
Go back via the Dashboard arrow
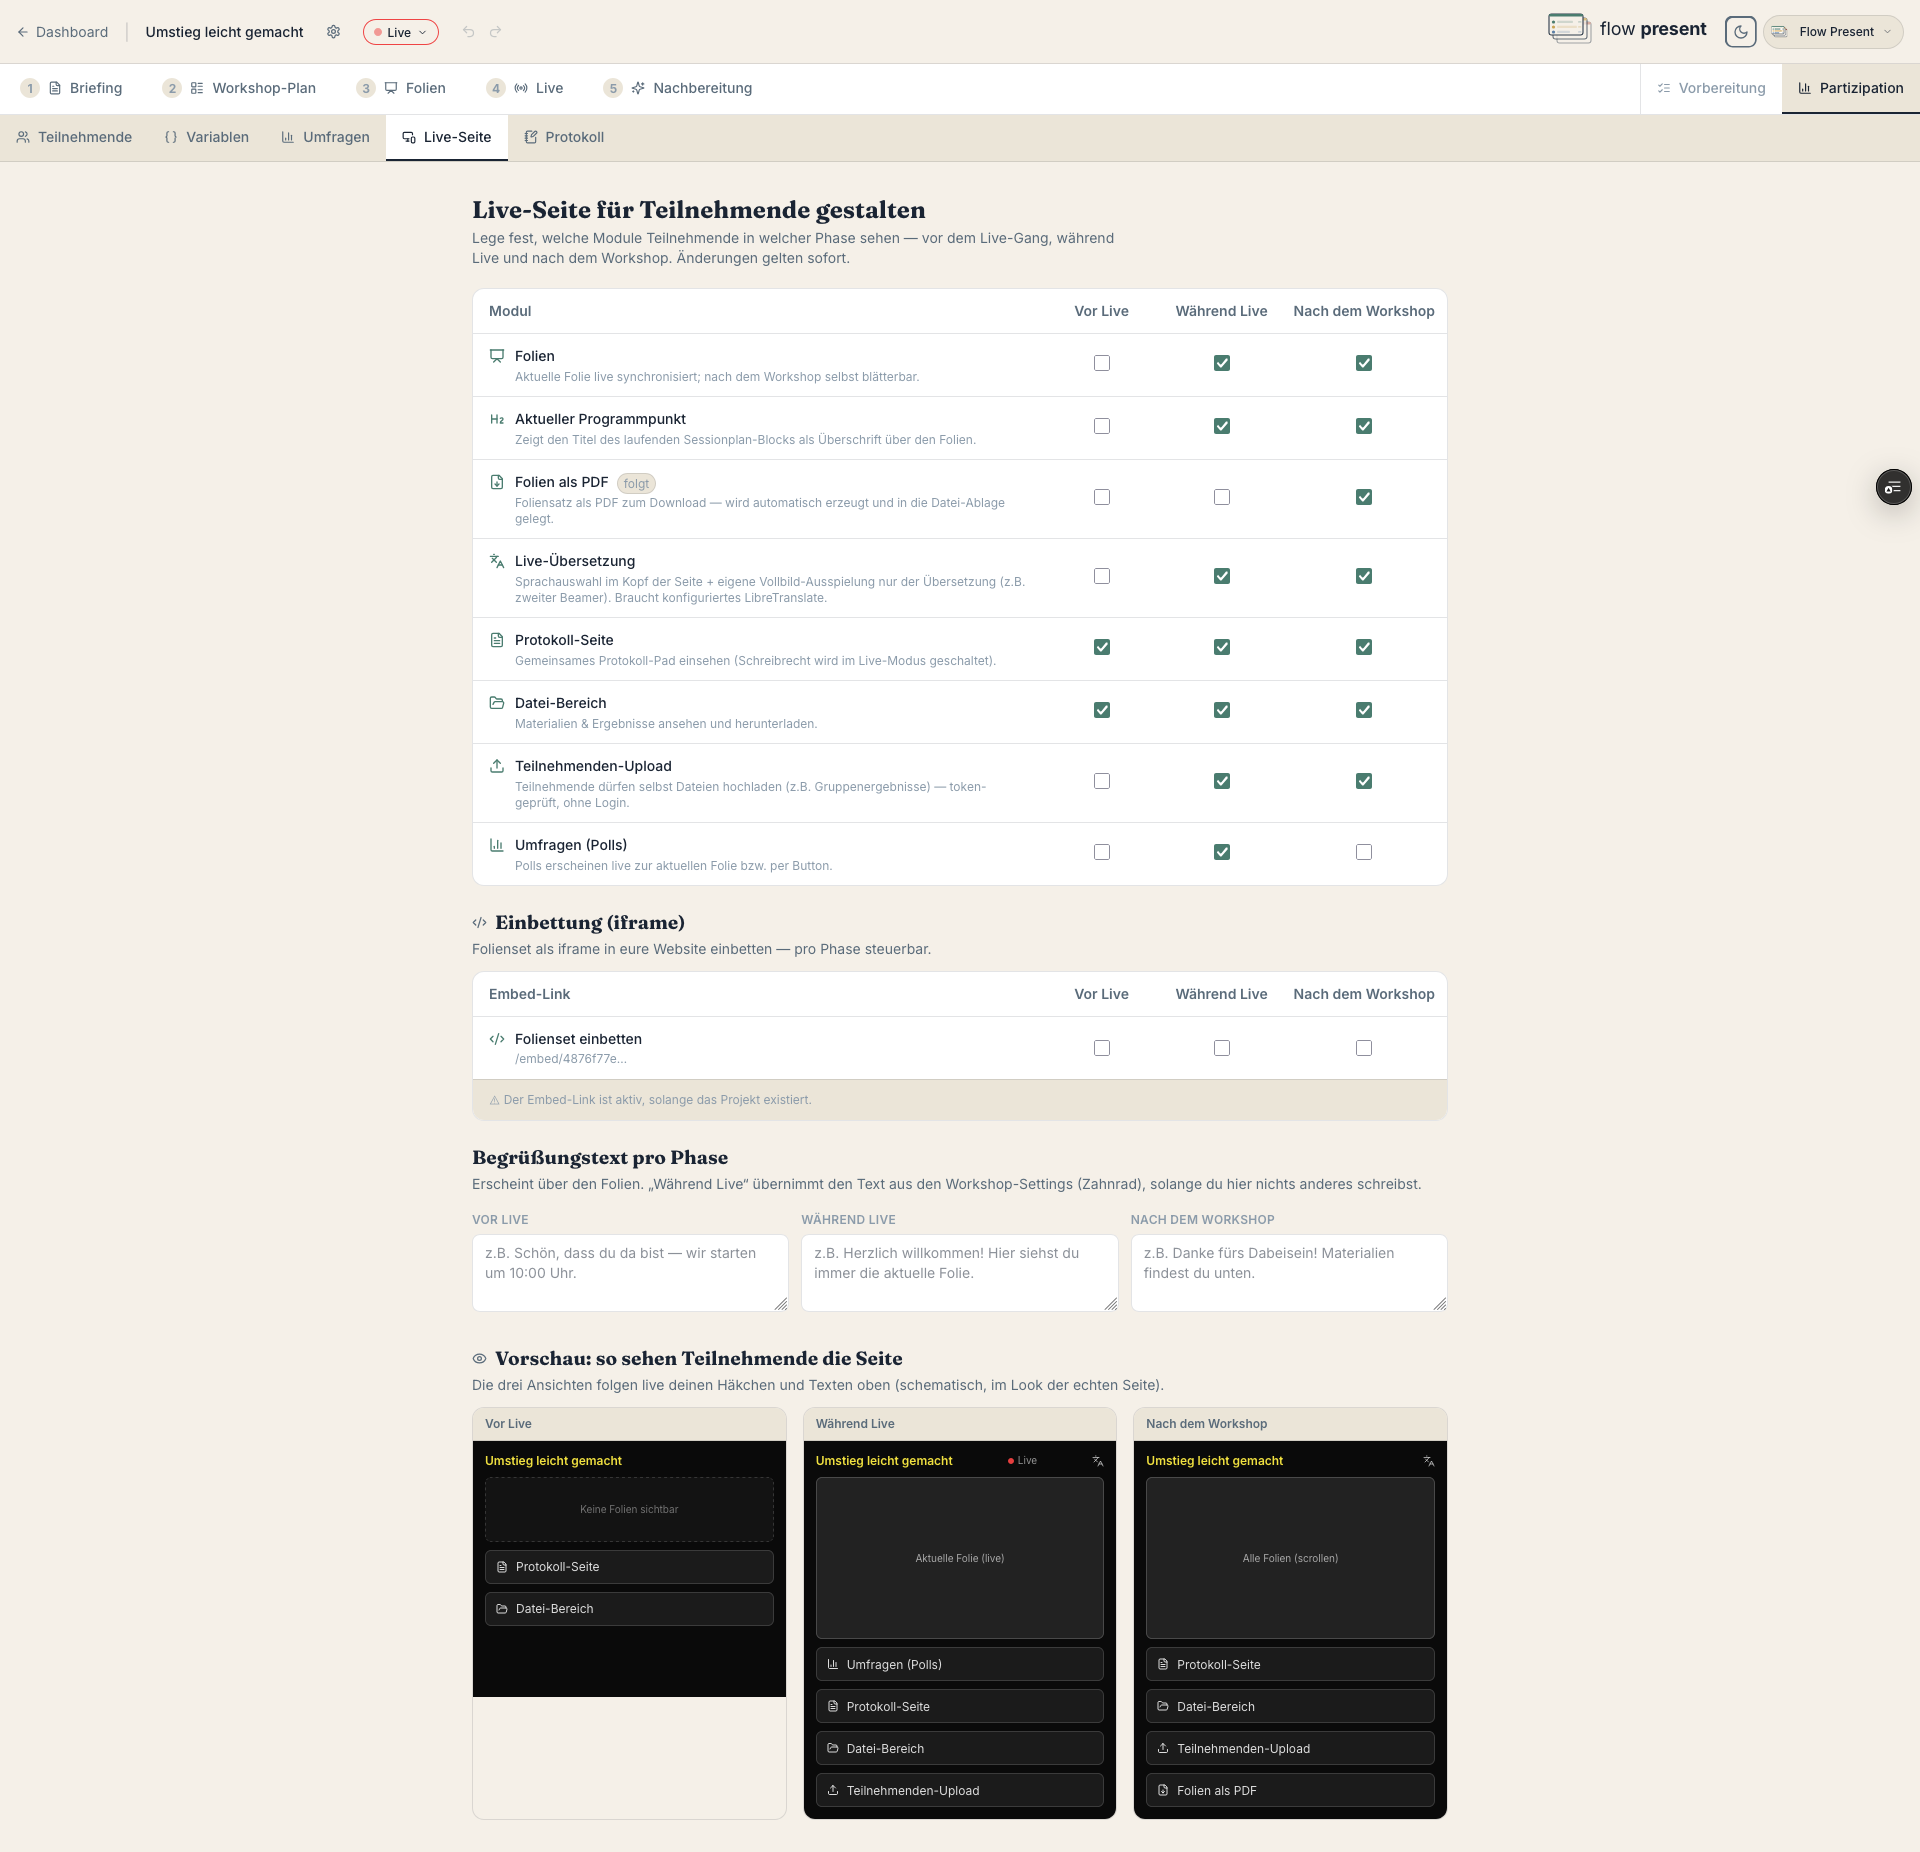pyautogui.click(x=62, y=32)
